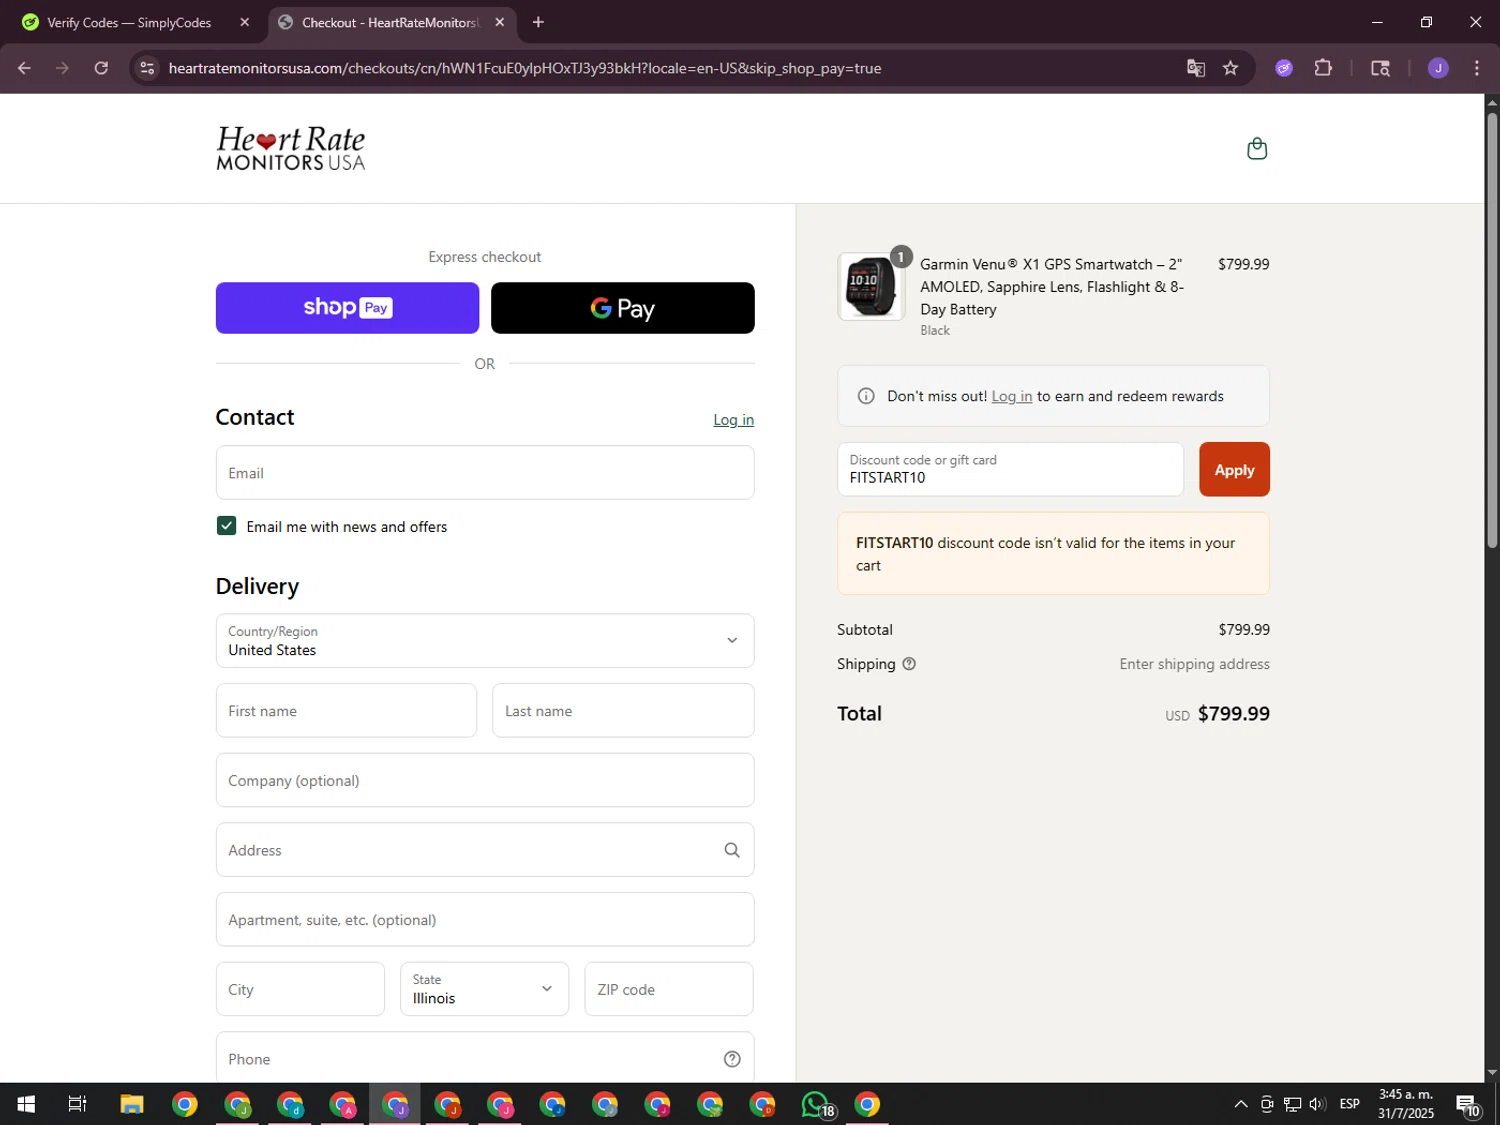Focus the First name field

pos(346,711)
